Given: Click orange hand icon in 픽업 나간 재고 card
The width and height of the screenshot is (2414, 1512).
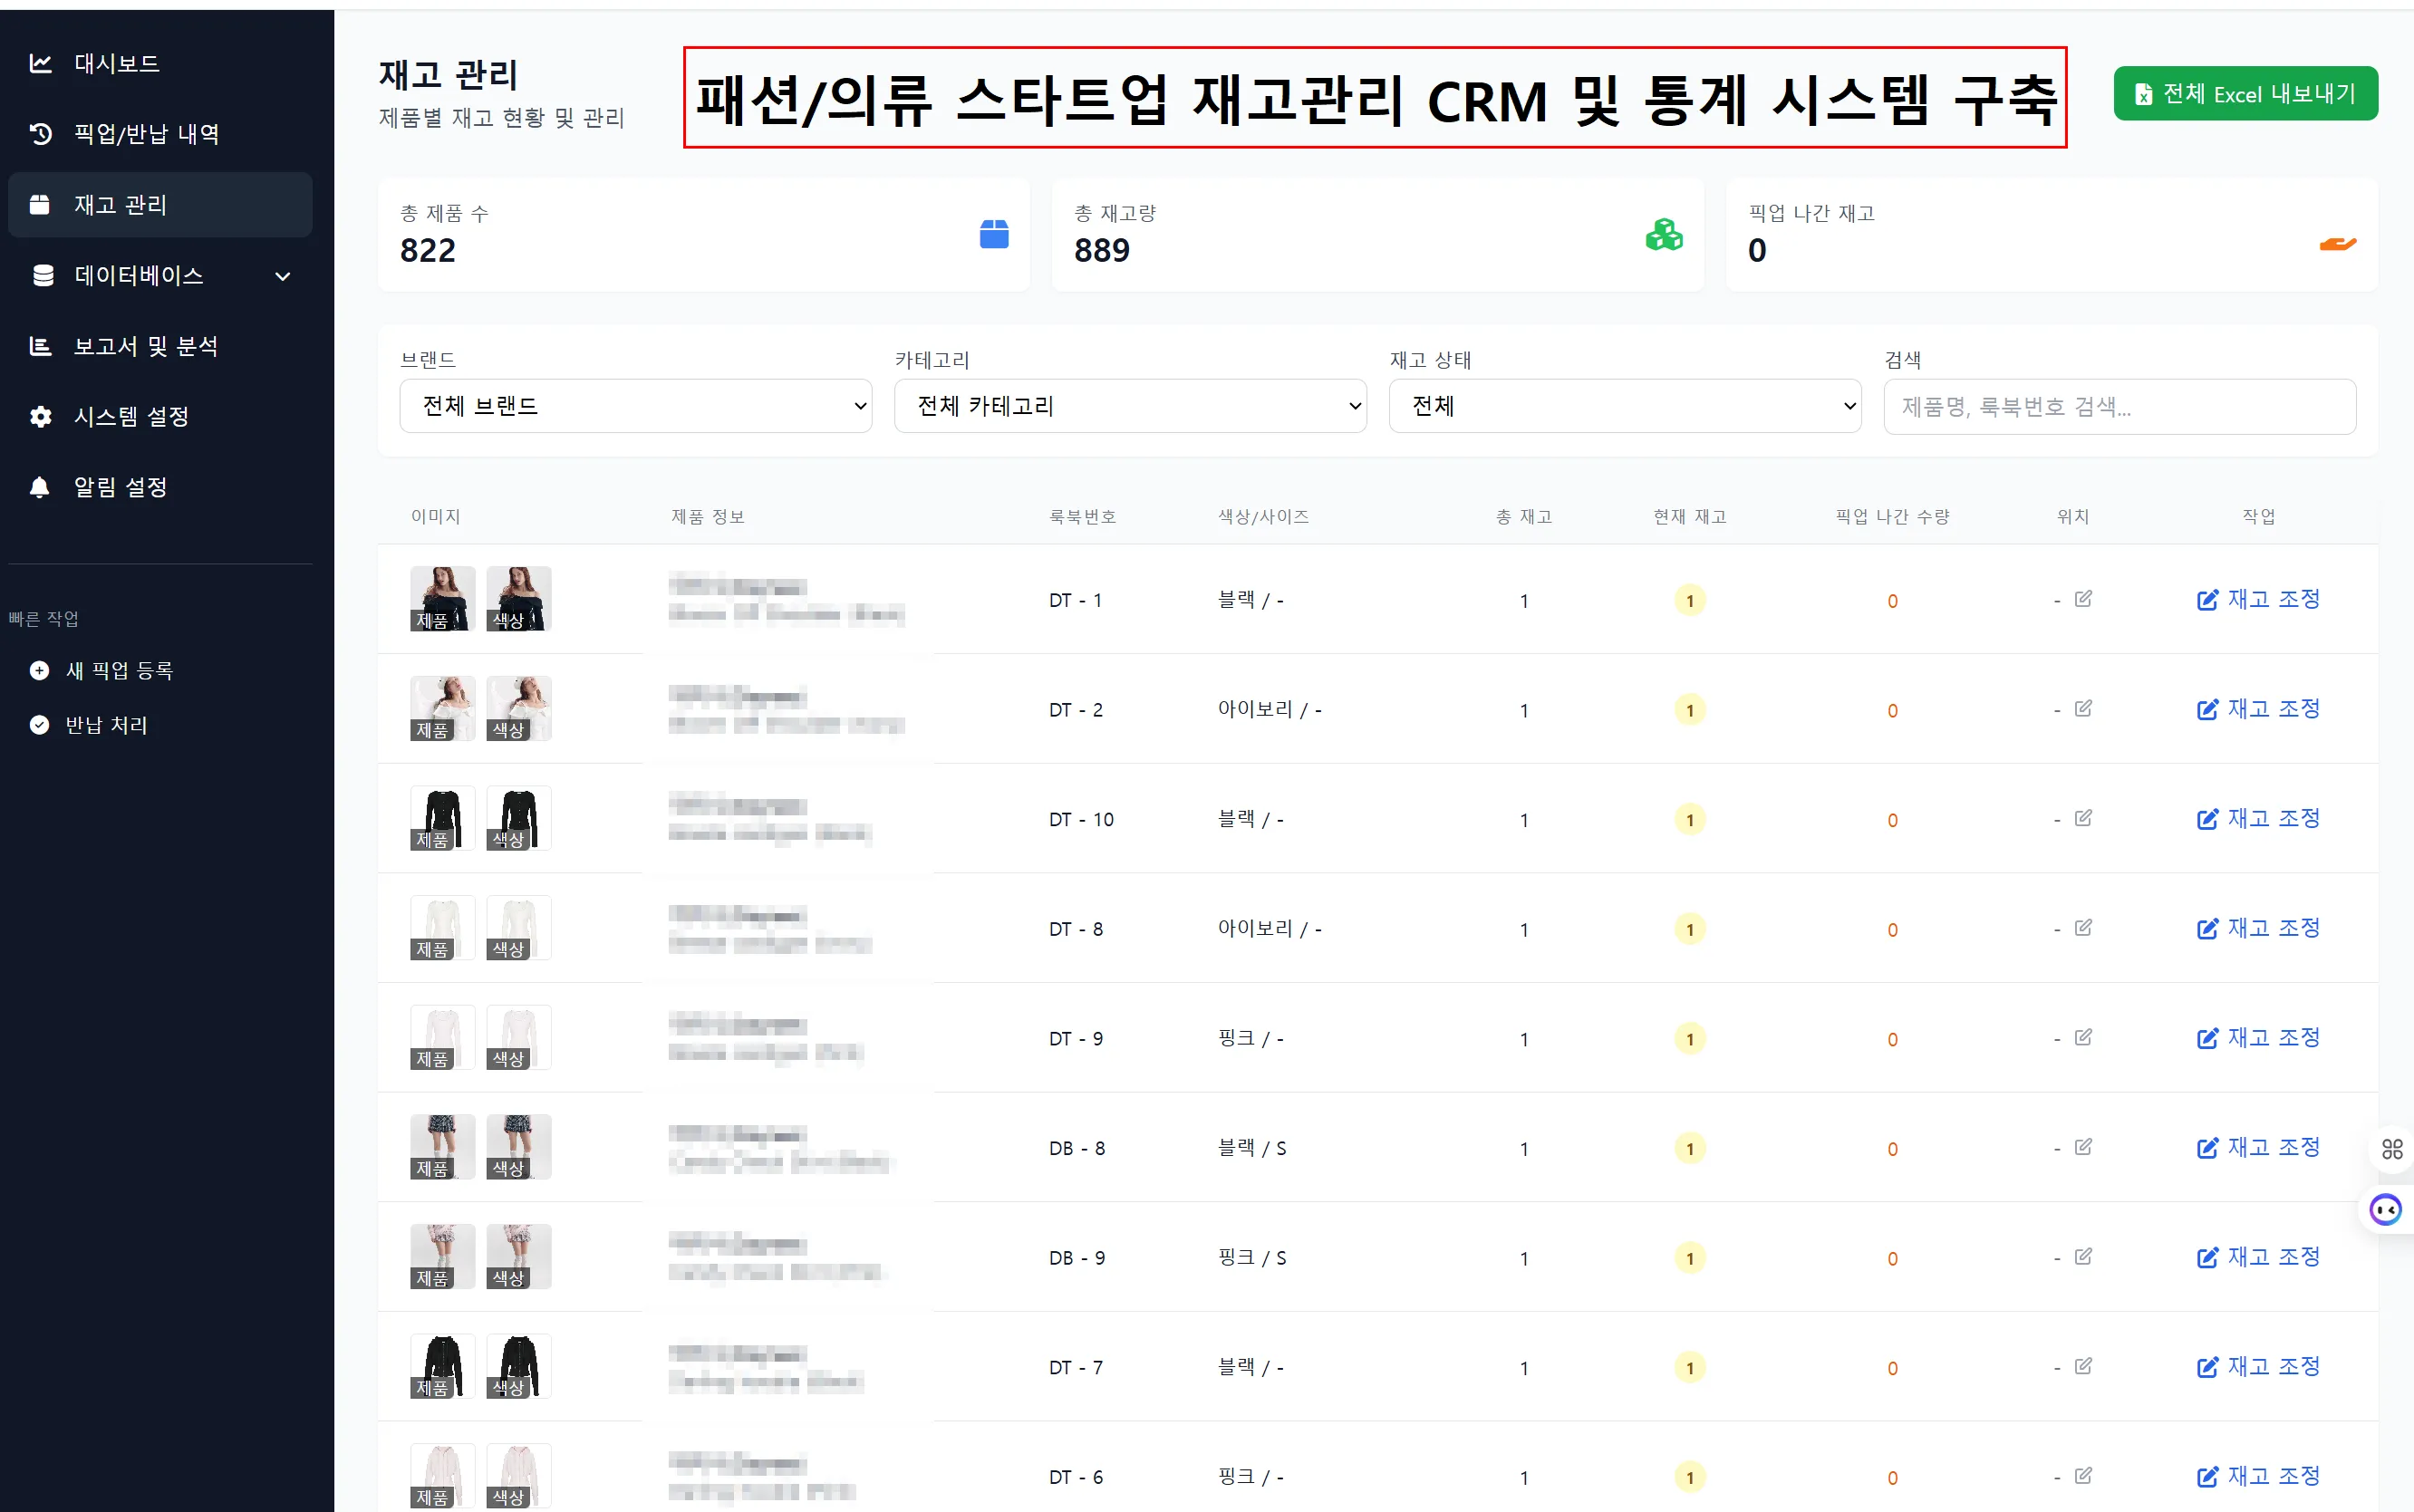Looking at the screenshot, I should click(2338, 243).
